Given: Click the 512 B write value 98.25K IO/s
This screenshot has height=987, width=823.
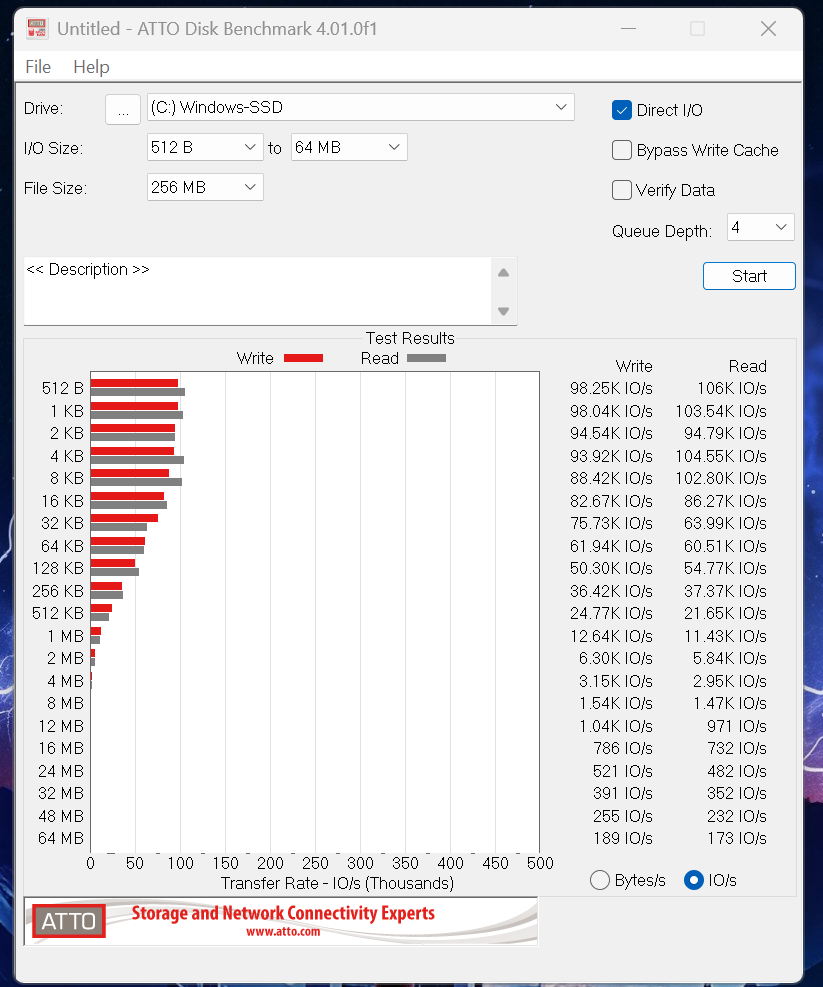Looking at the screenshot, I should pyautogui.click(x=611, y=388).
